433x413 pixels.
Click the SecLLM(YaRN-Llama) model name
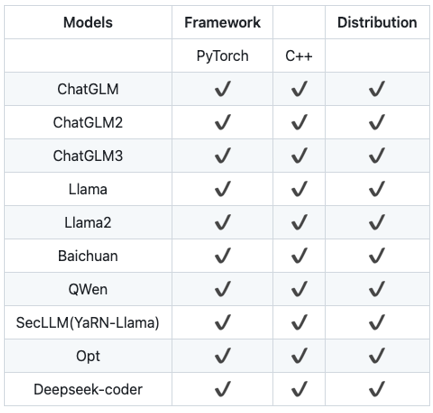click(x=88, y=323)
